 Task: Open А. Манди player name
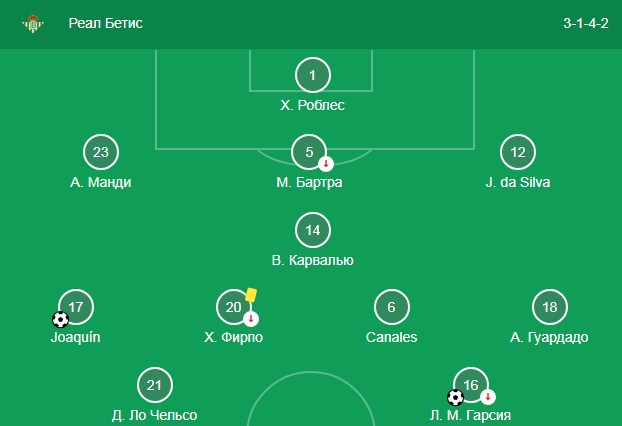coord(101,182)
